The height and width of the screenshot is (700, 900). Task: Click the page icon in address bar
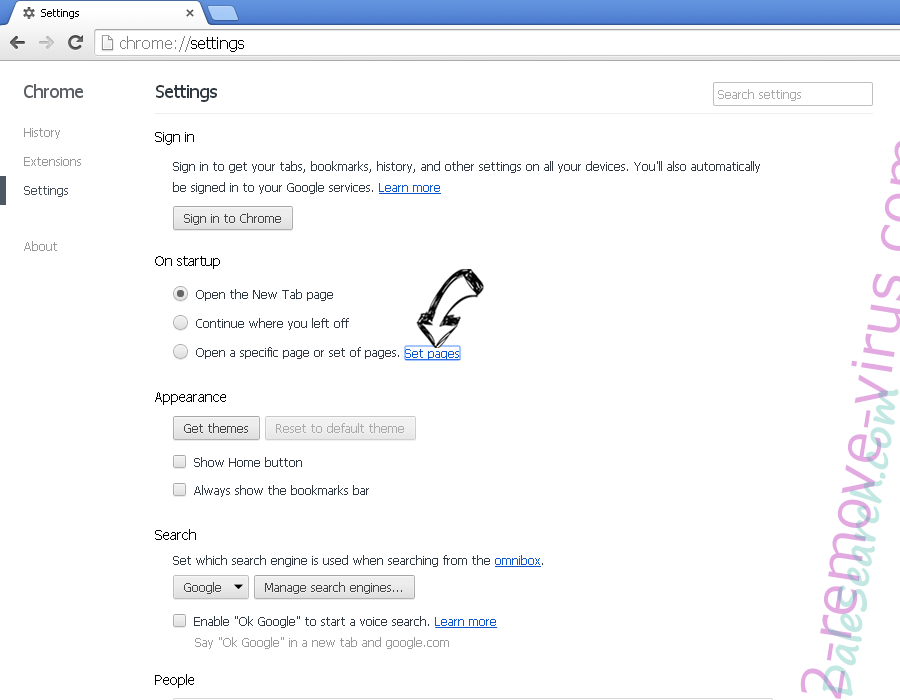tap(107, 43)
